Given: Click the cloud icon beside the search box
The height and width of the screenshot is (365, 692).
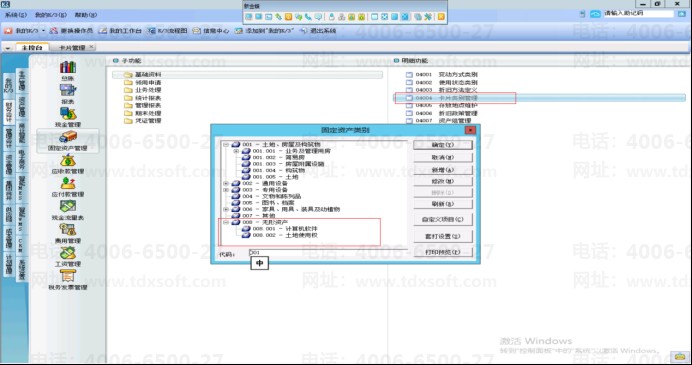Looking at the screenshot, I should pos(595,14).
